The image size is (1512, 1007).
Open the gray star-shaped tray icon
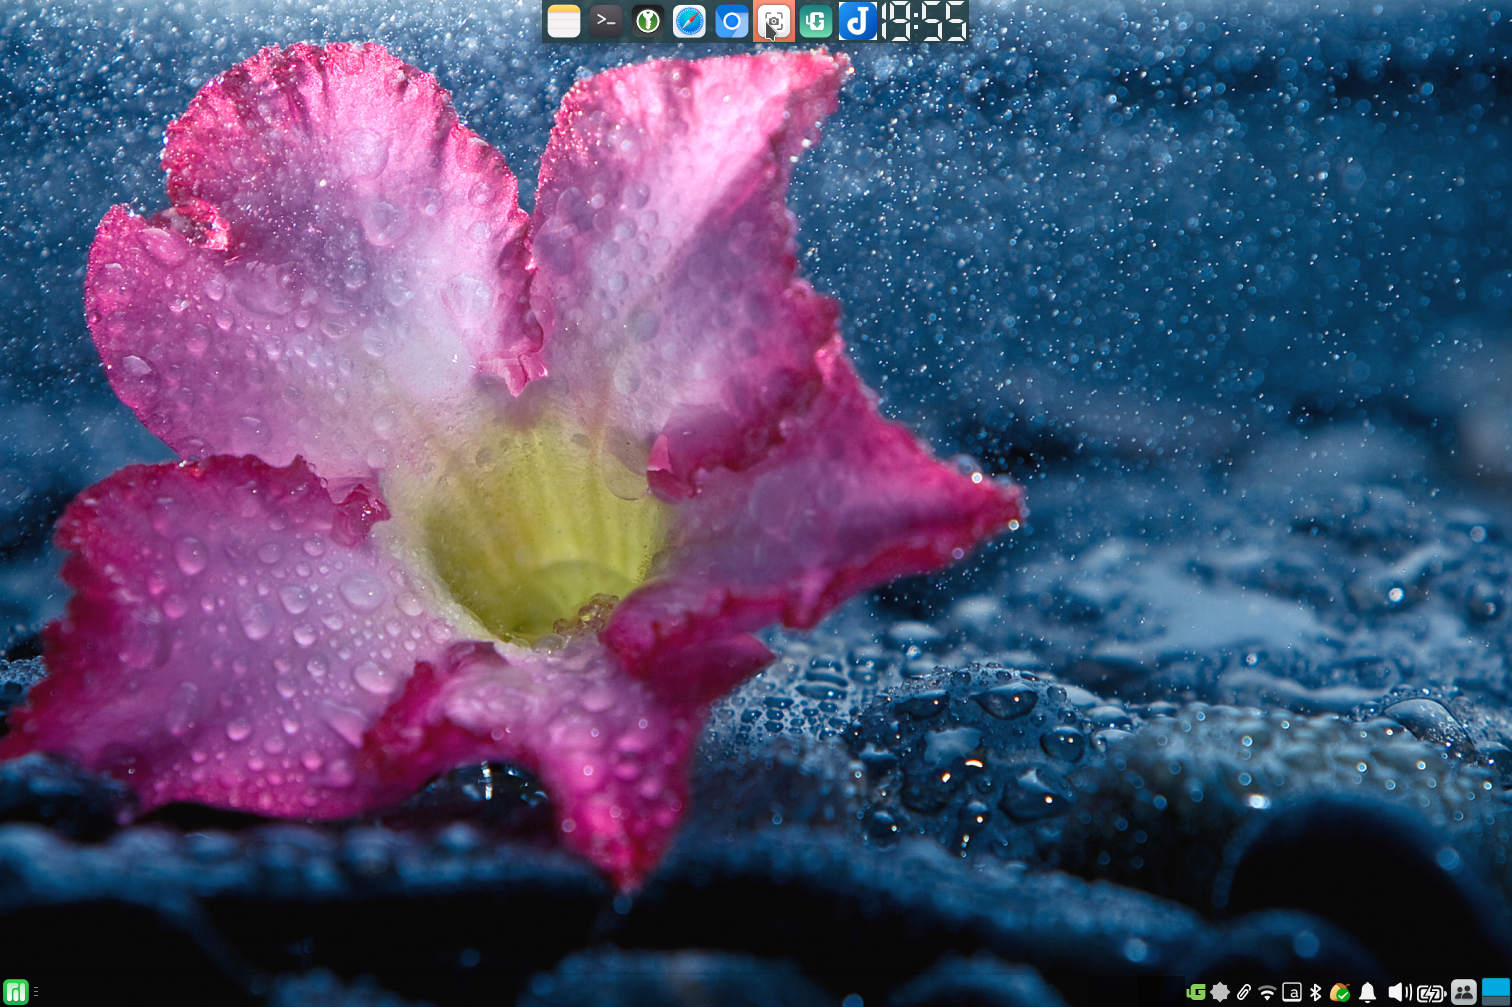(x=1219, y=992)
